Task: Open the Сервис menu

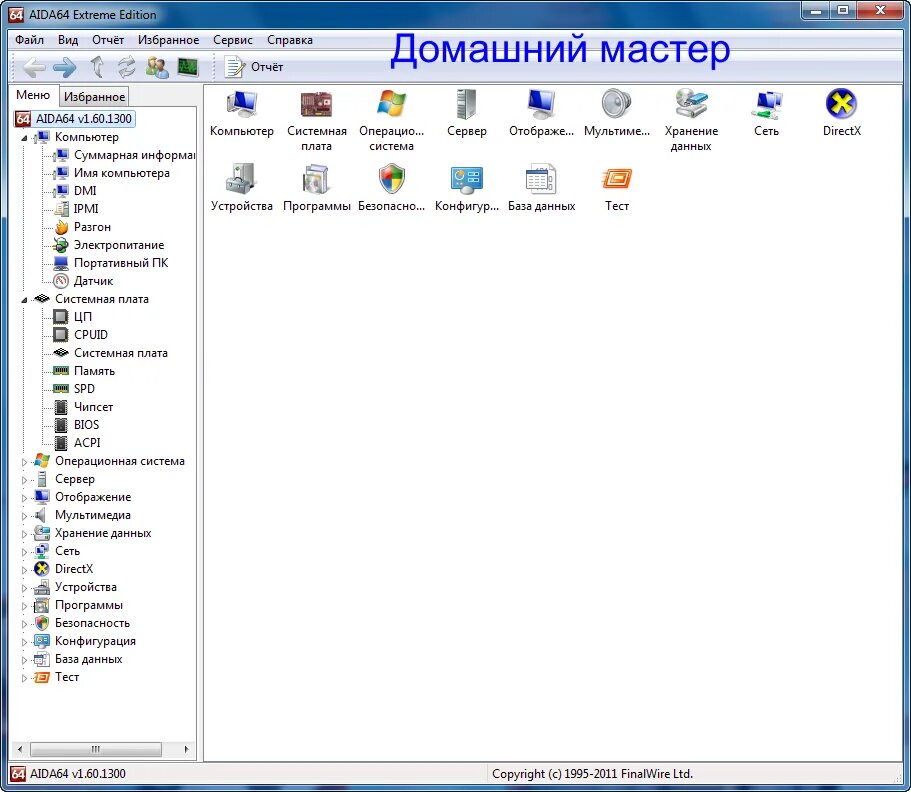Action: pos(232,40)
